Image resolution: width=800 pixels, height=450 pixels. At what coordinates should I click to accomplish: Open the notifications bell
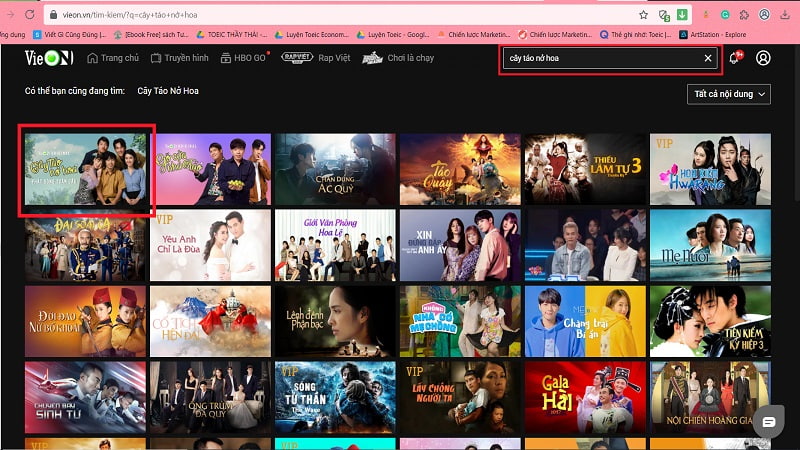[734, 58]
